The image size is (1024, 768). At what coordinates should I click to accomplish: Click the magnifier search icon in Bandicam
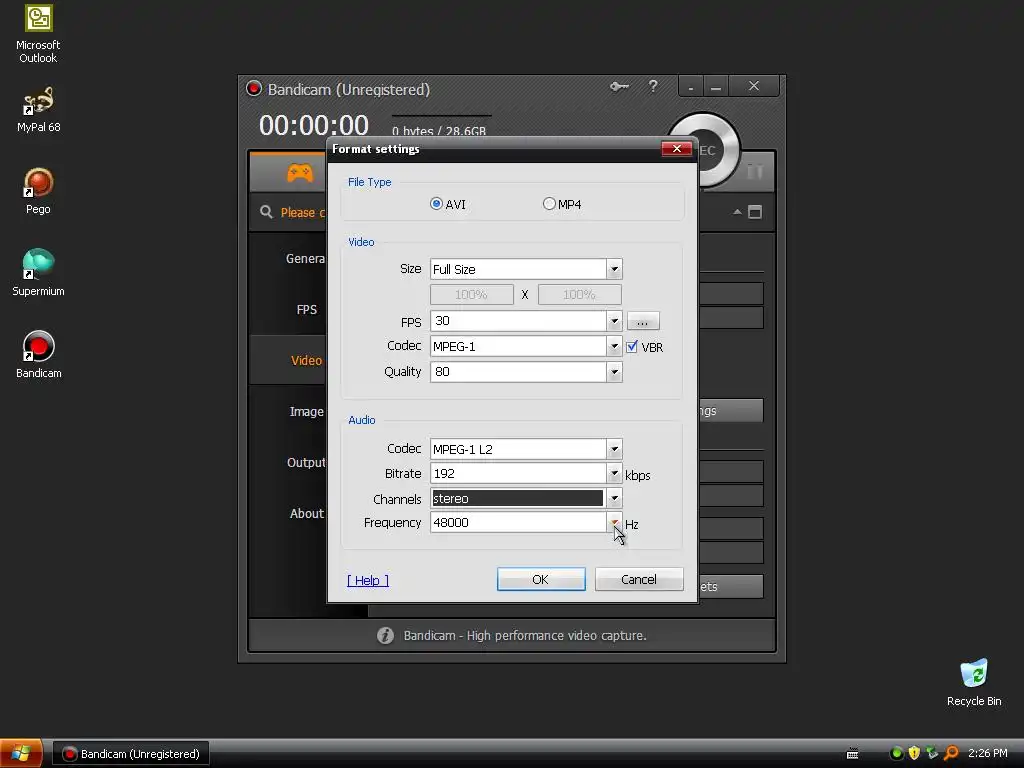click(x=266, y=212)
